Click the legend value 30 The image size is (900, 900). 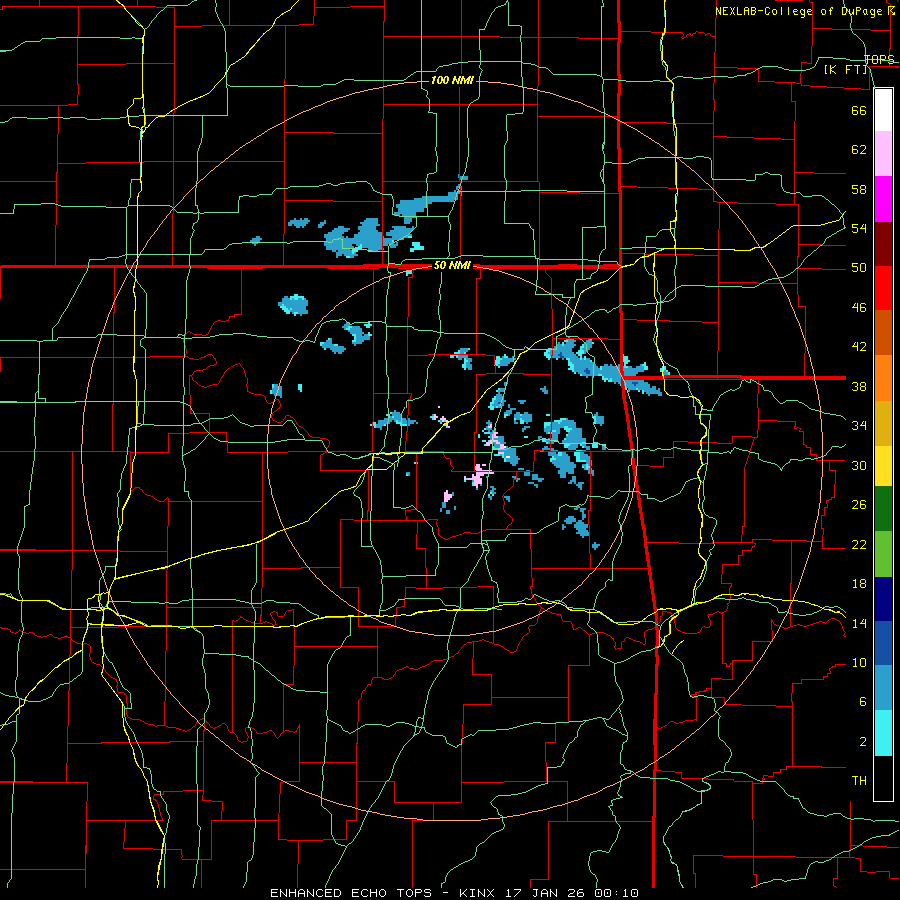(859, 465)
